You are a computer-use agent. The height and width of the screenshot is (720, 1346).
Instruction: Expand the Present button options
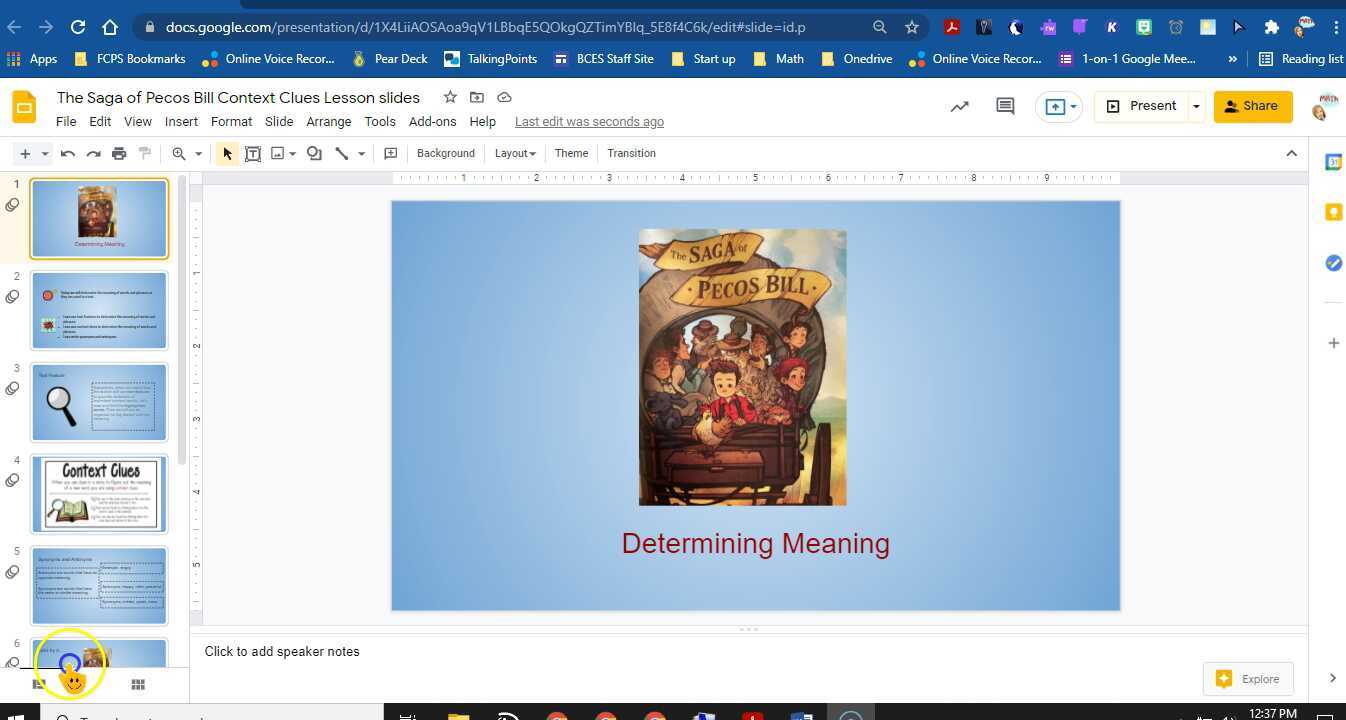click(1196, 106)
